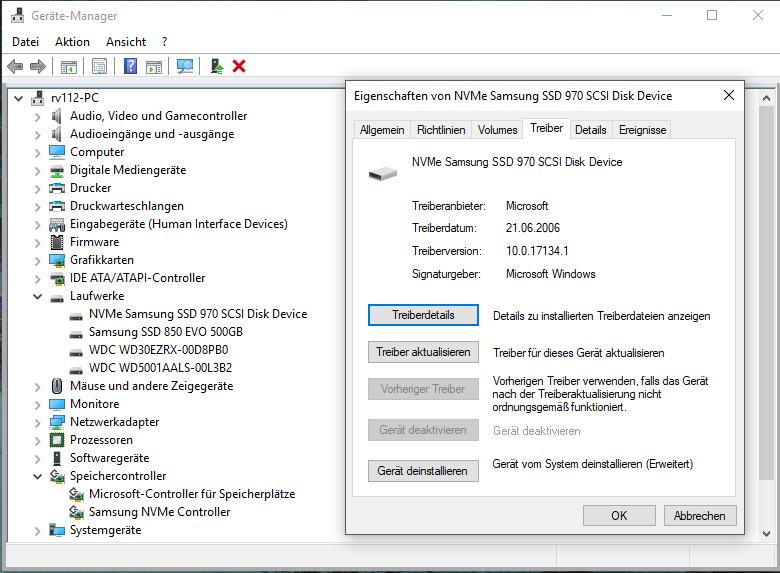
Task: Click the Netzwerkadapter category icon
Action: click(x=57, y=422)
